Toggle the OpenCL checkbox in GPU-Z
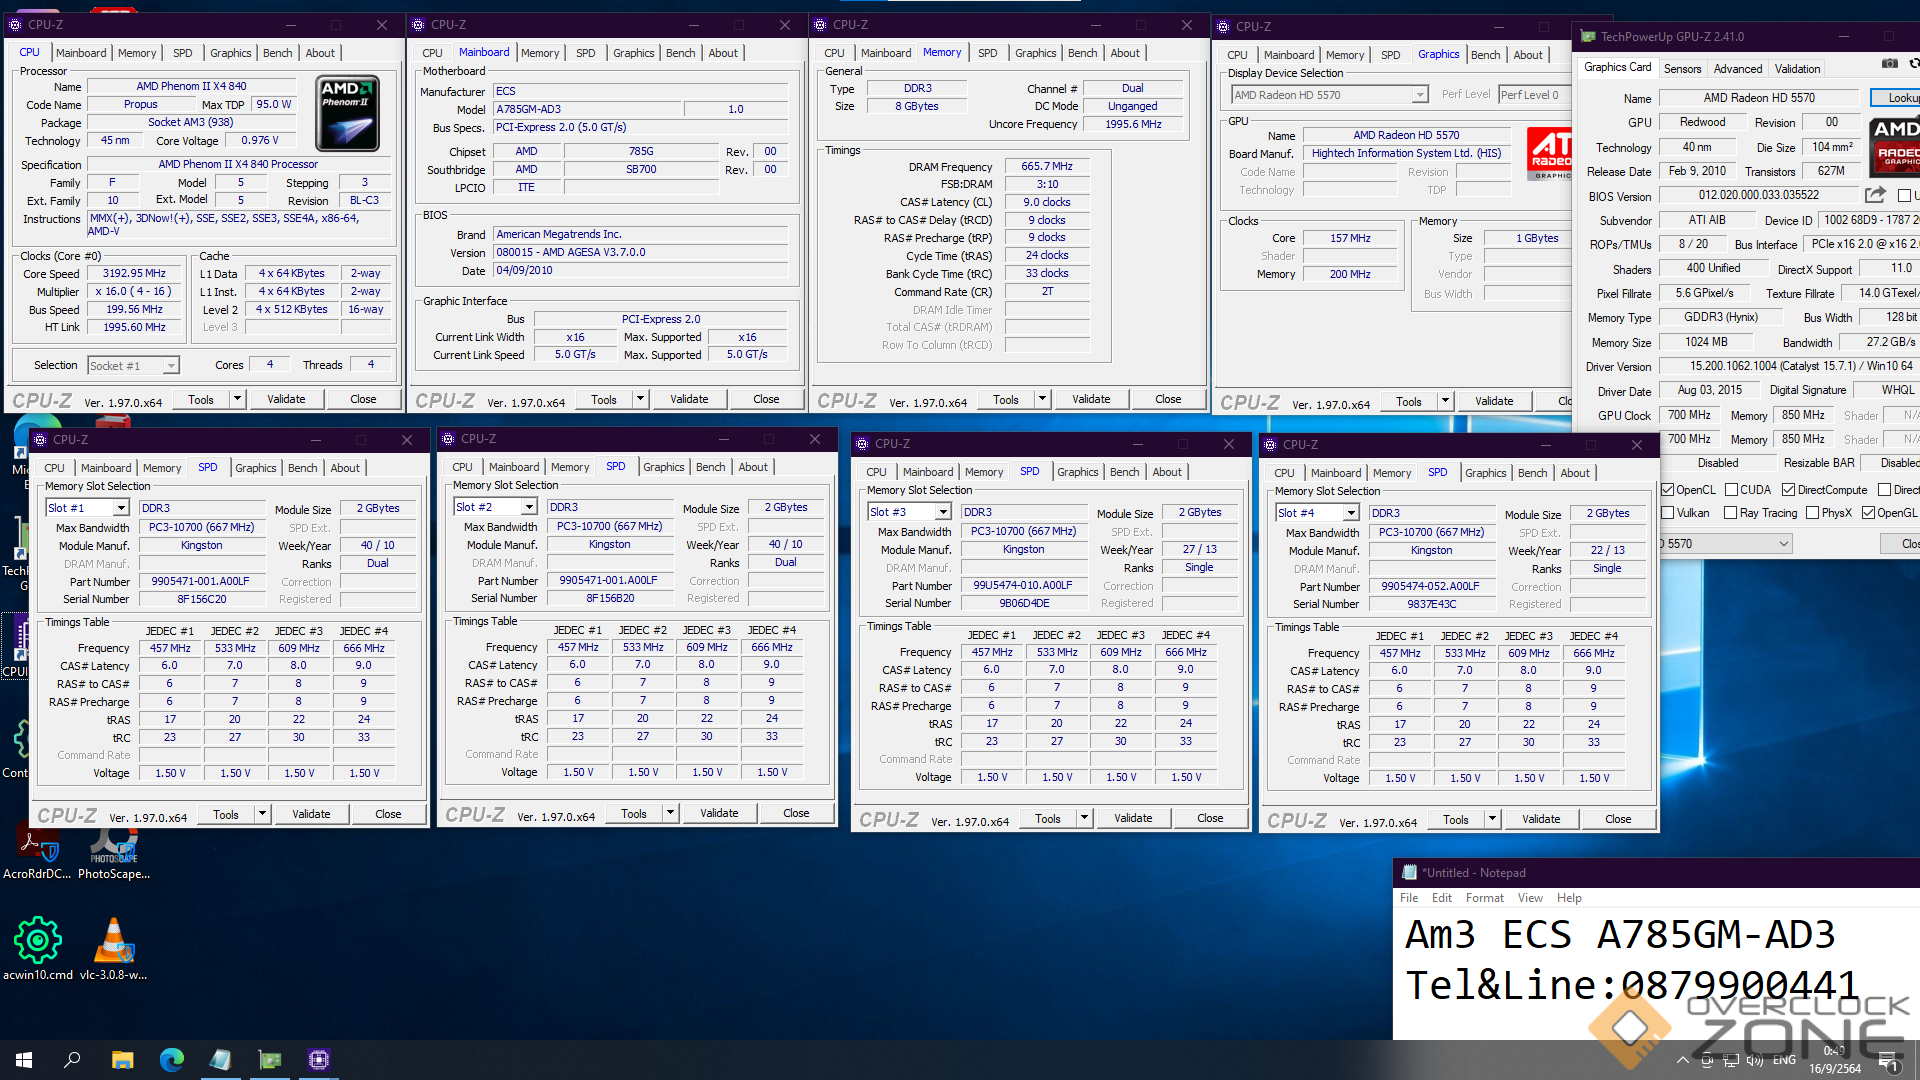Viewport: 1920px width, 1080px height. click(1667, 490)
